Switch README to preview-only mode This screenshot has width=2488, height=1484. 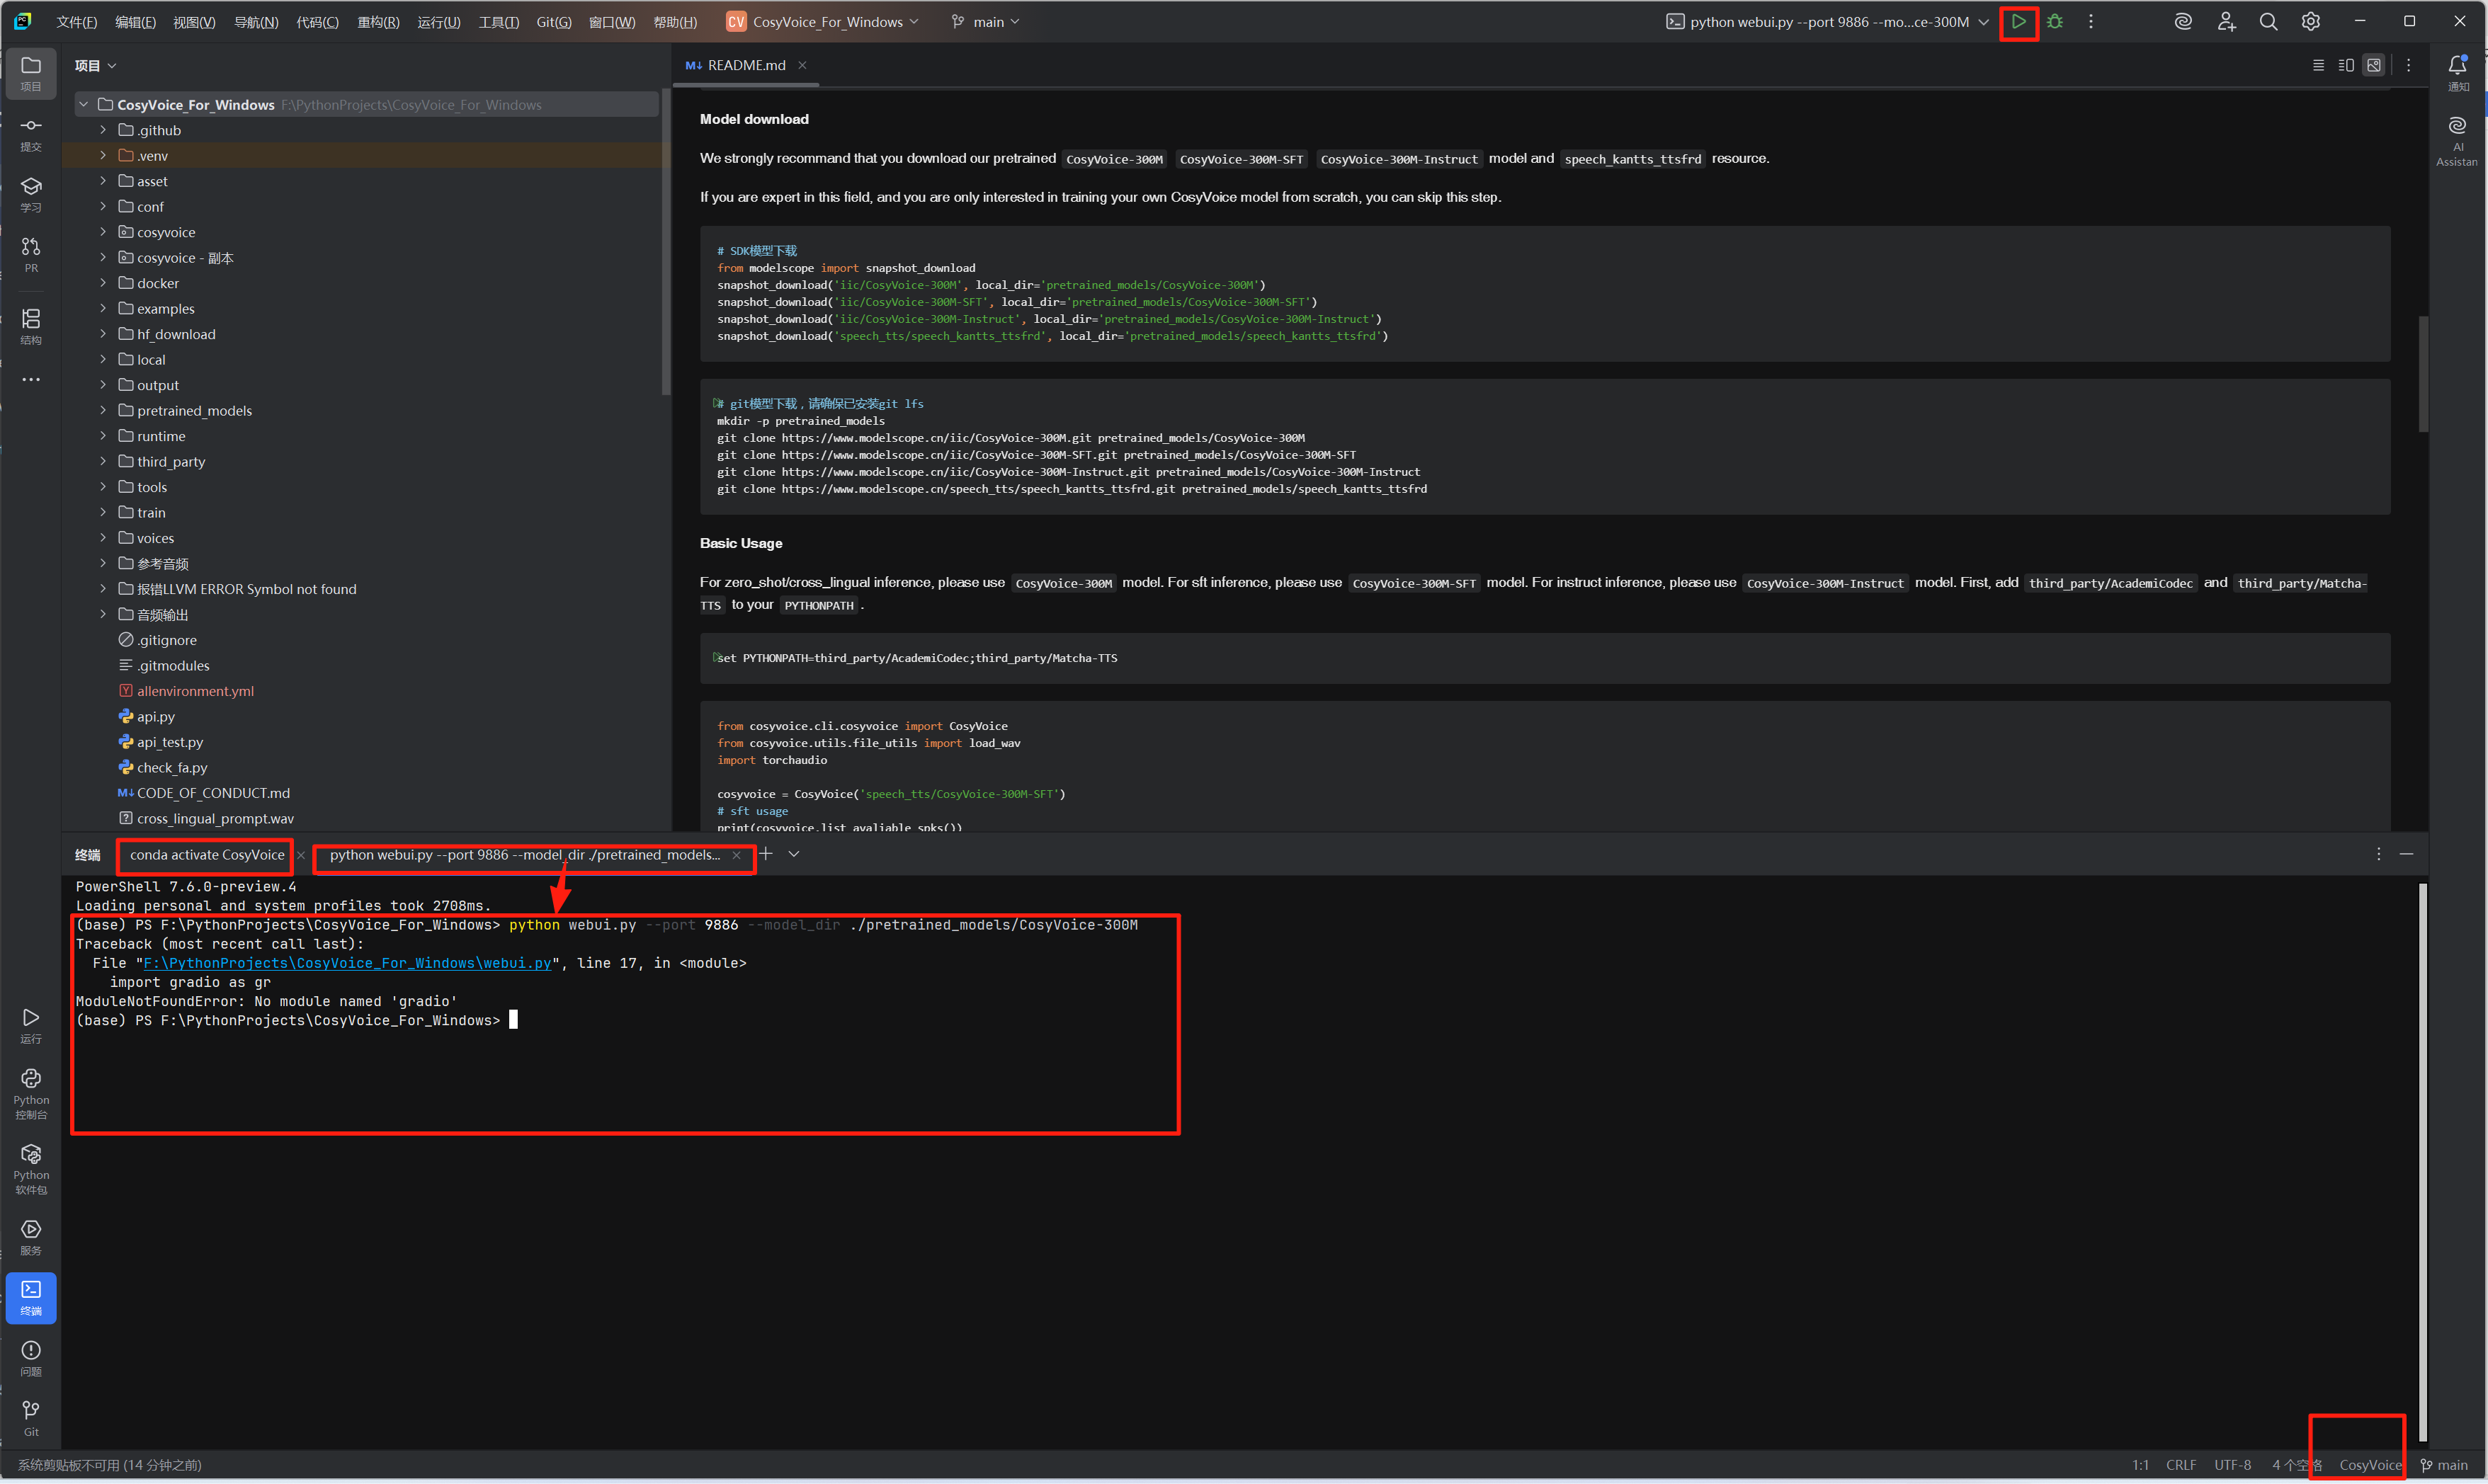click(2374, 65)
